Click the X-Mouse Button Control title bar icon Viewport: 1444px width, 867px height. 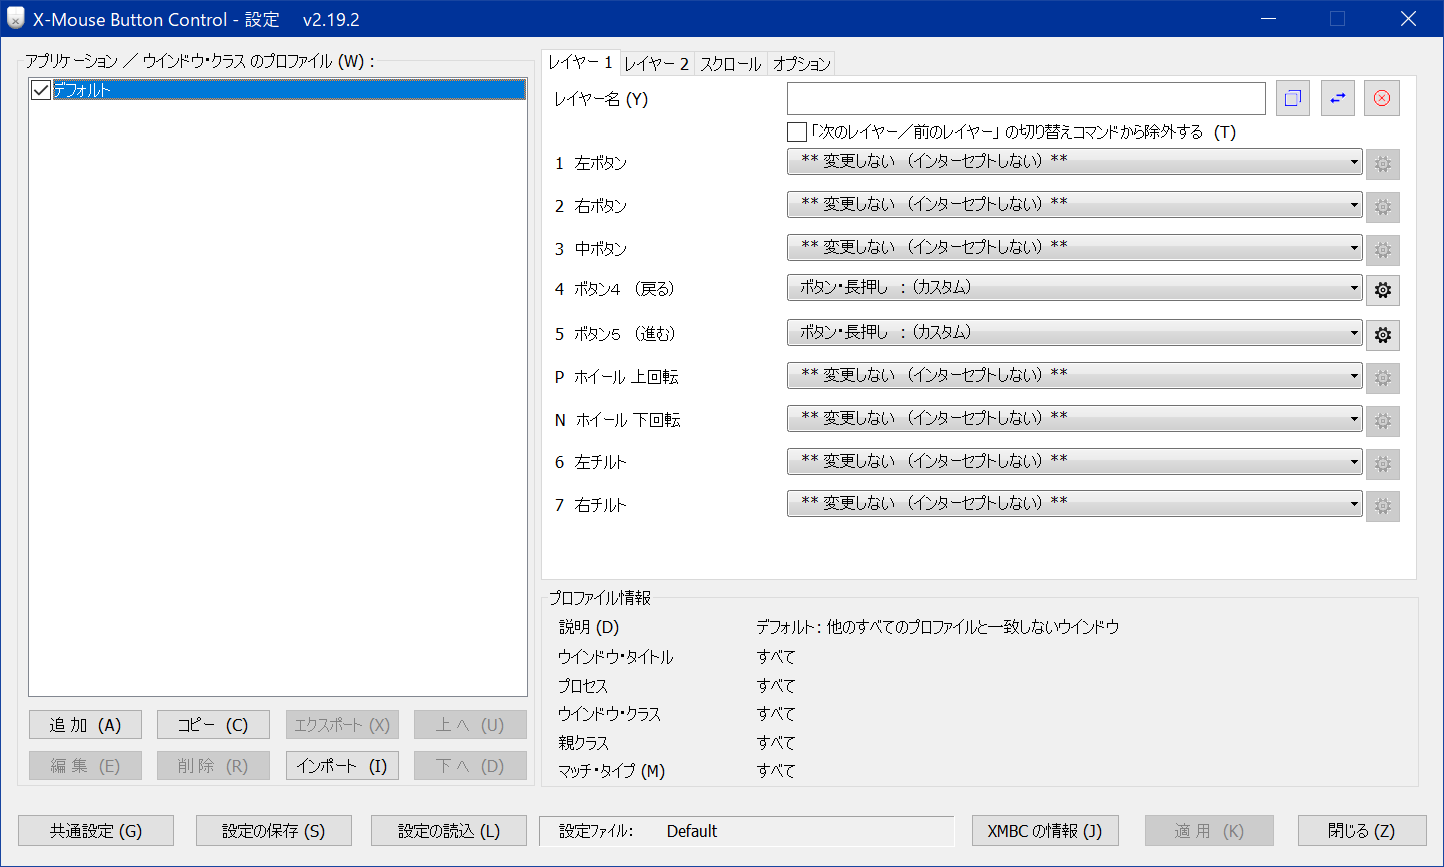pos(15,18)
